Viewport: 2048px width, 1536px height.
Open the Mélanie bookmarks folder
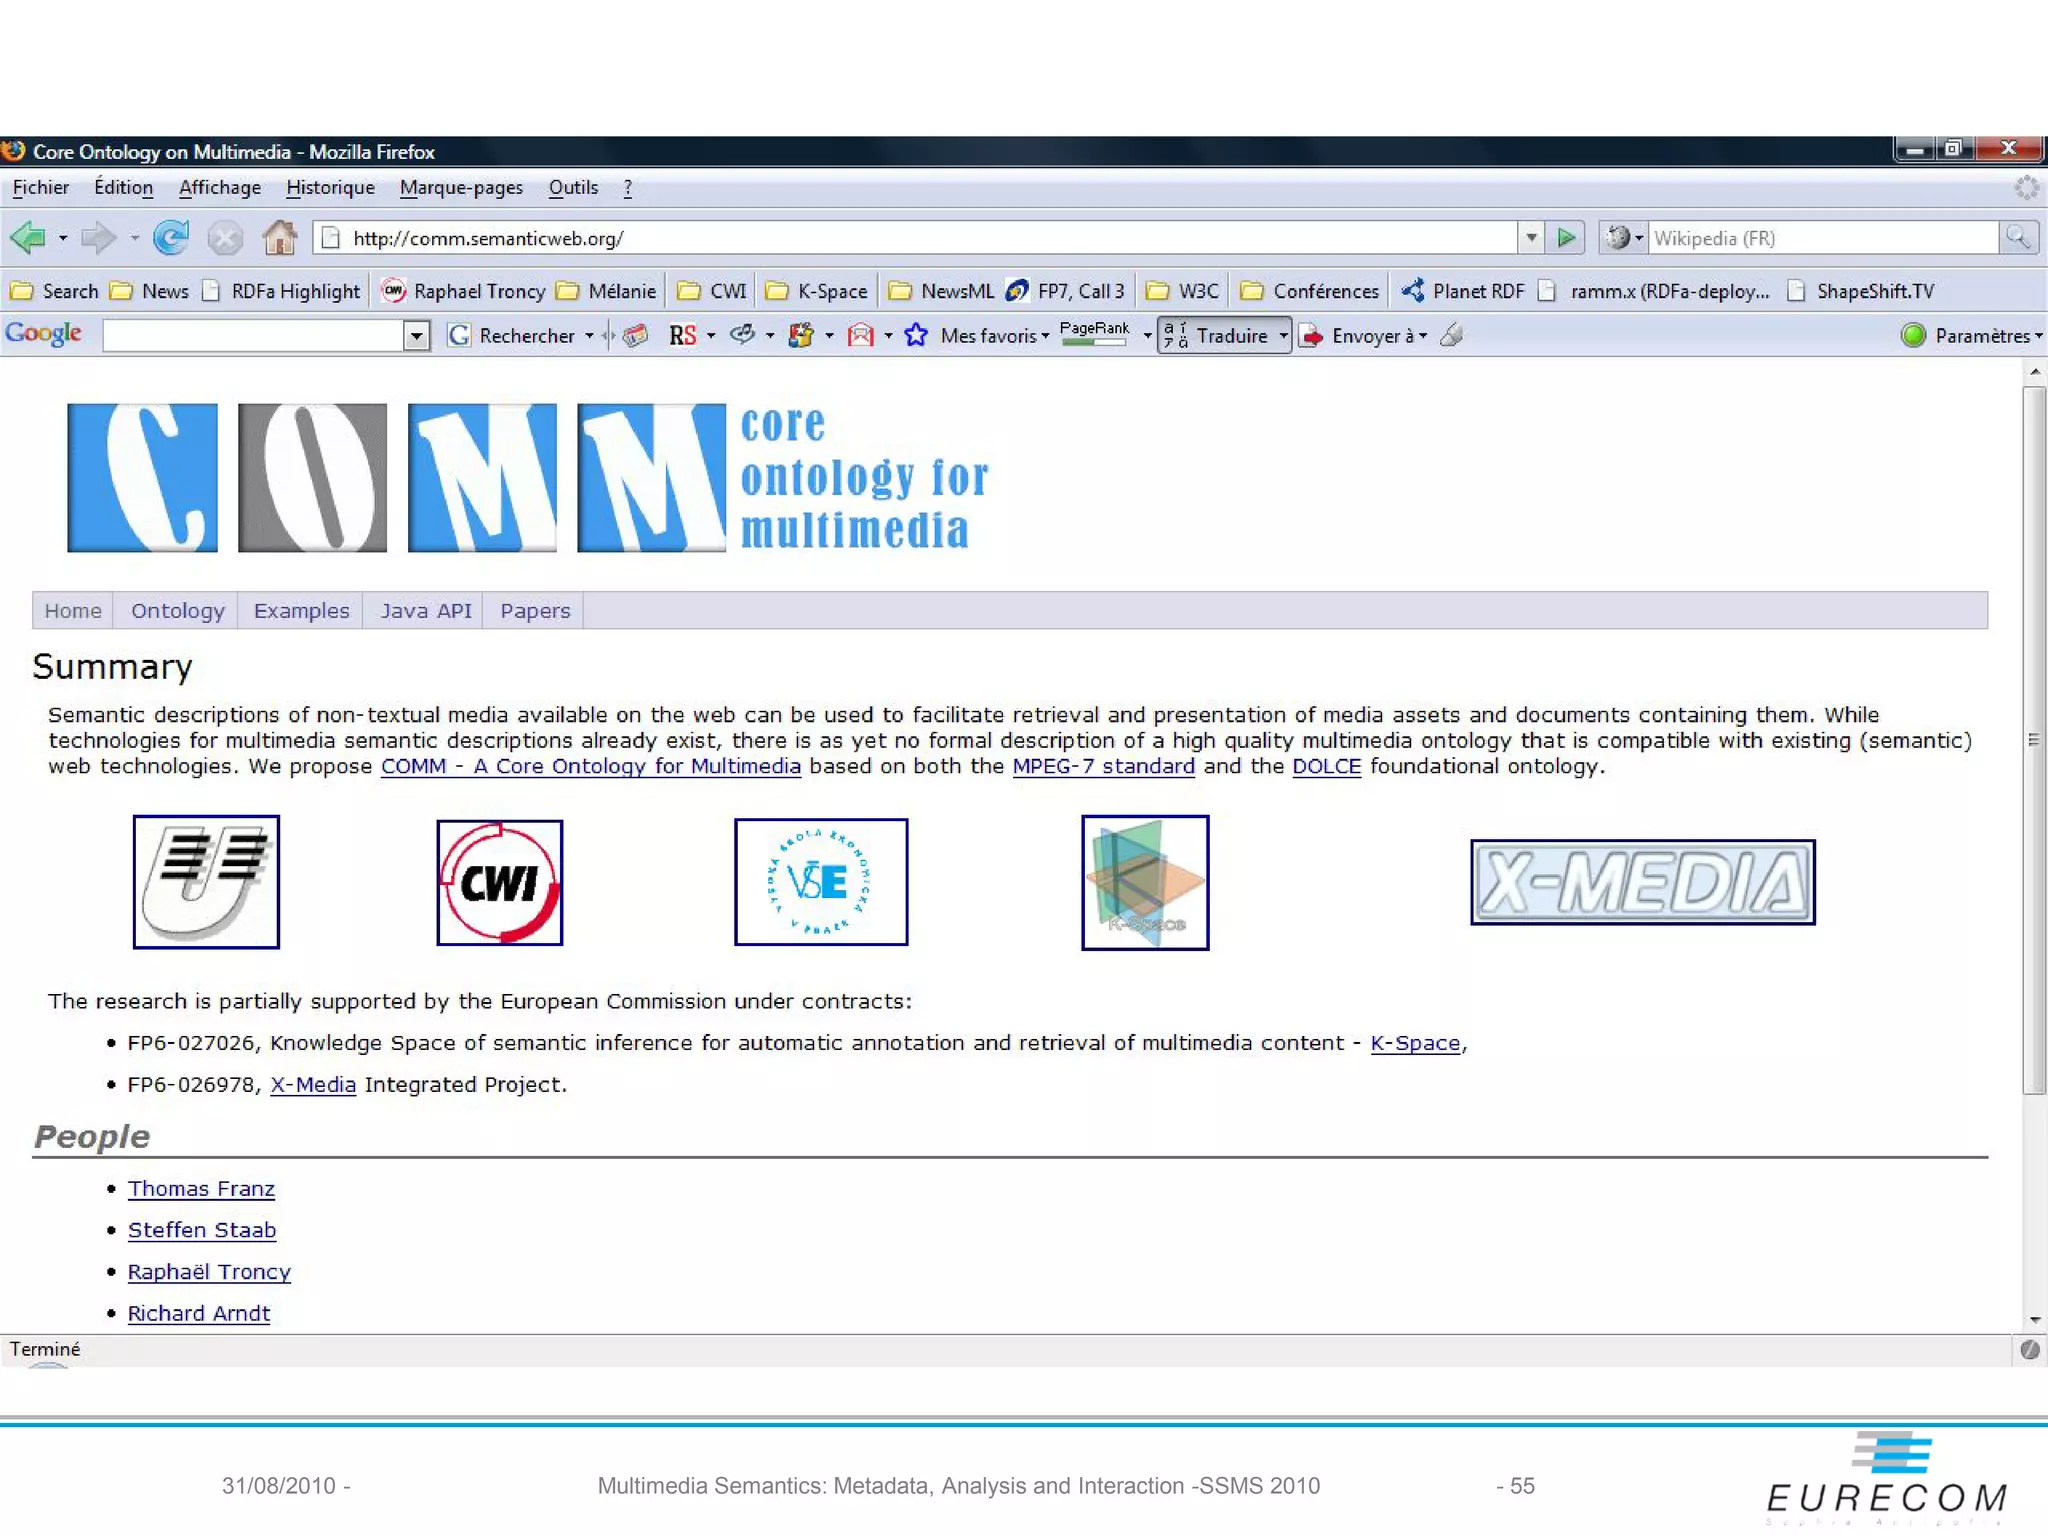(x=606, y=291)
